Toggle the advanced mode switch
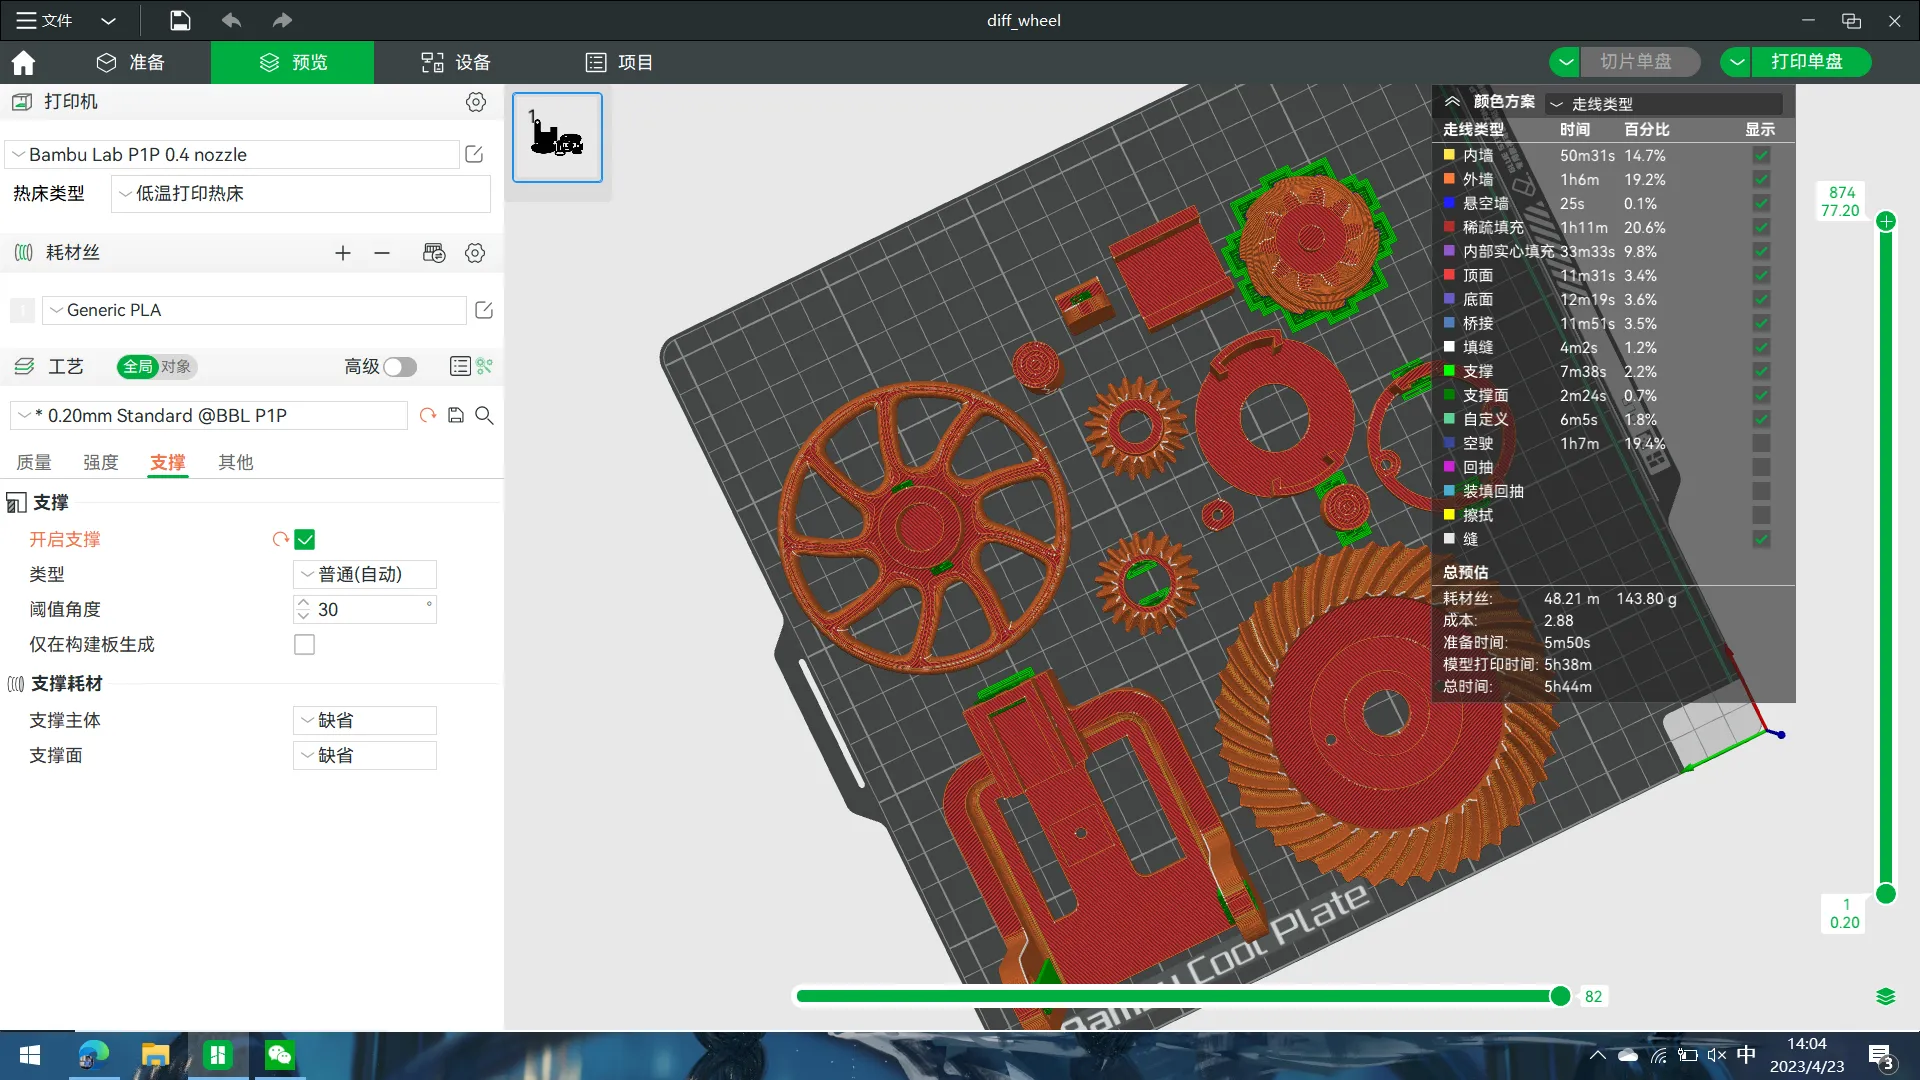Screen dimensions: 1920x1080 400,367
